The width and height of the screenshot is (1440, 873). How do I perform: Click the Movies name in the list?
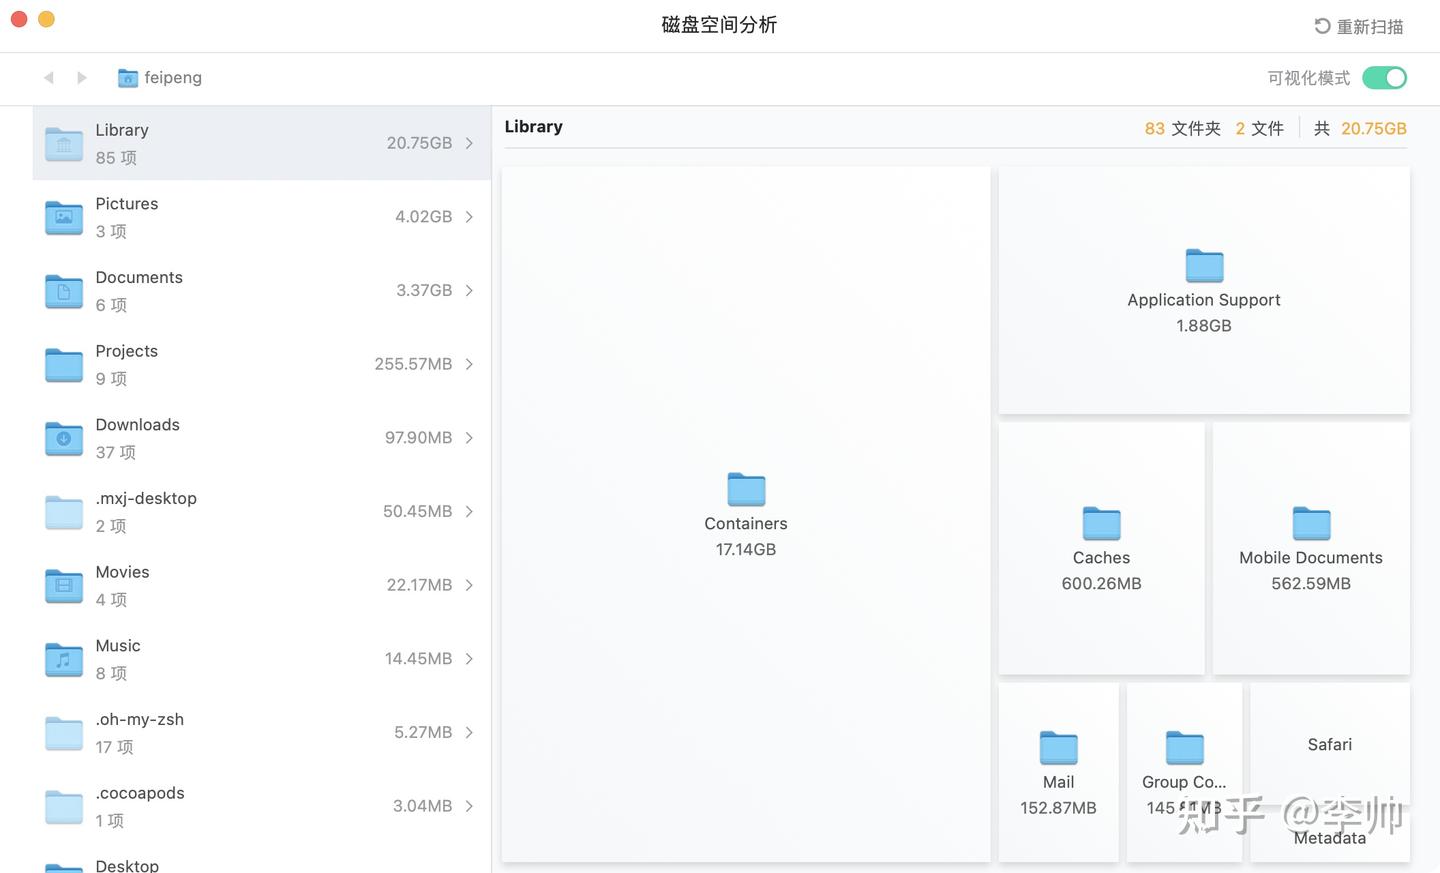(122, 572)
